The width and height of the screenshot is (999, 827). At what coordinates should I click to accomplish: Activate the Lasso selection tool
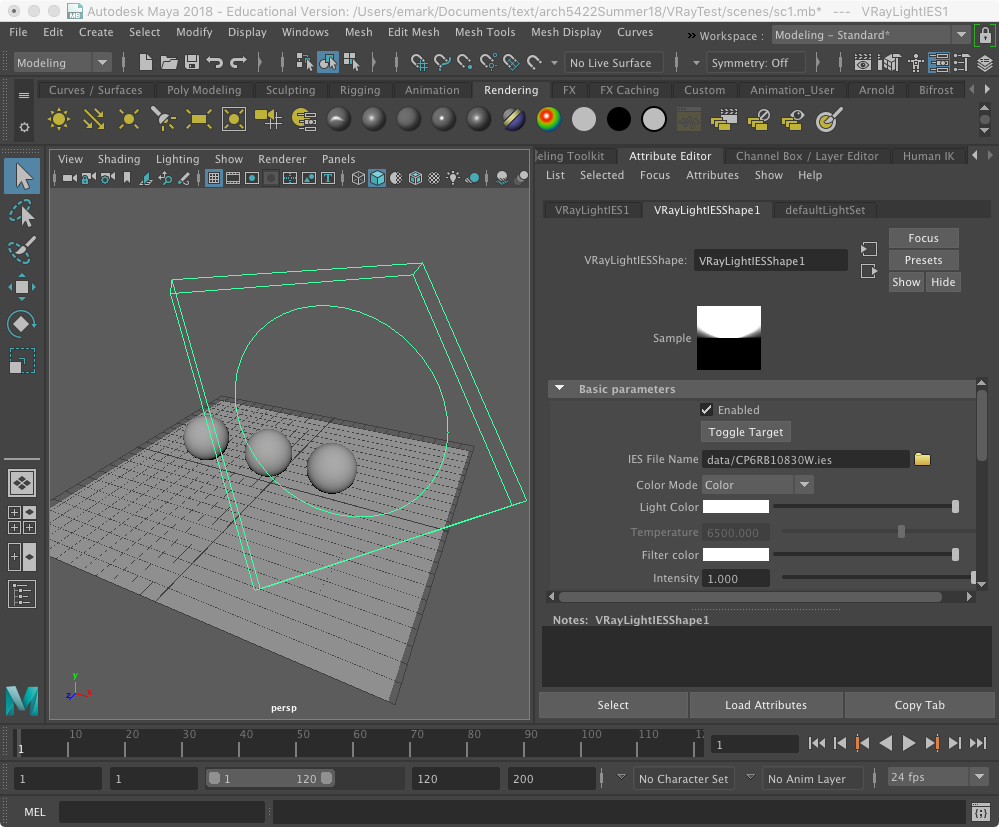pyautogui.click(x=22, y=213)
